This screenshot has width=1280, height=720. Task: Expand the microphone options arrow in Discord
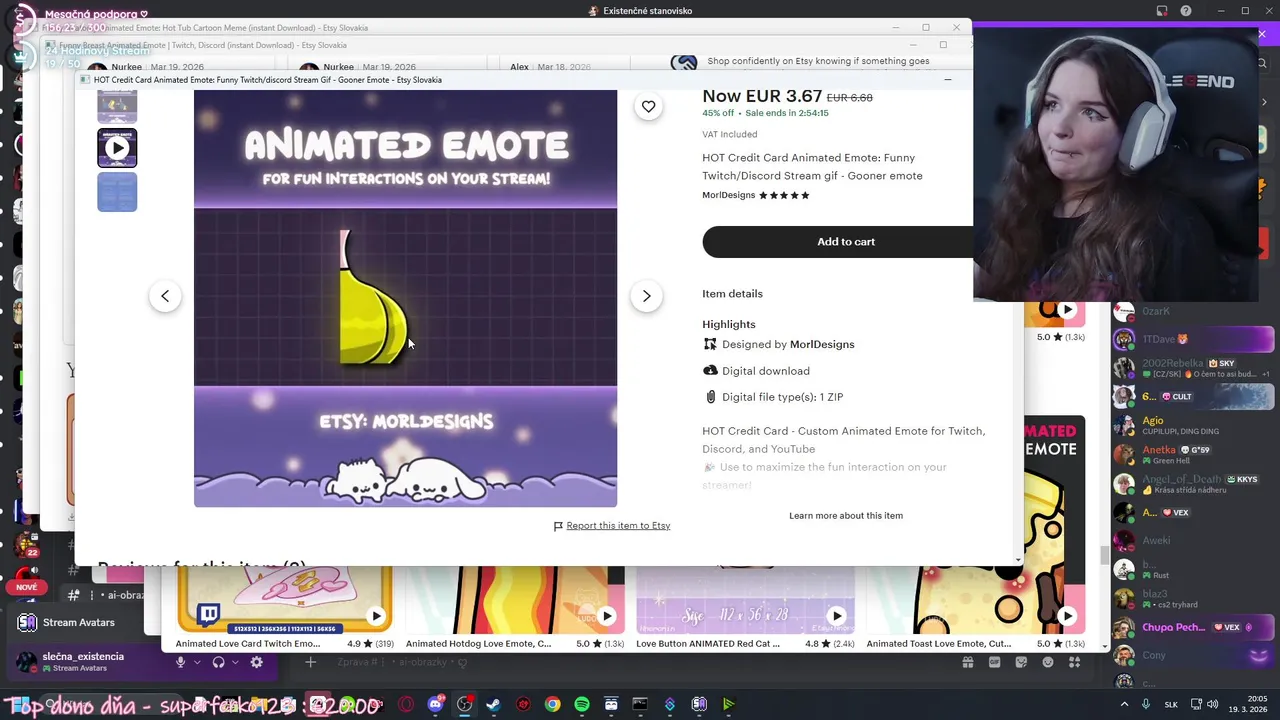tap(197, 662)
